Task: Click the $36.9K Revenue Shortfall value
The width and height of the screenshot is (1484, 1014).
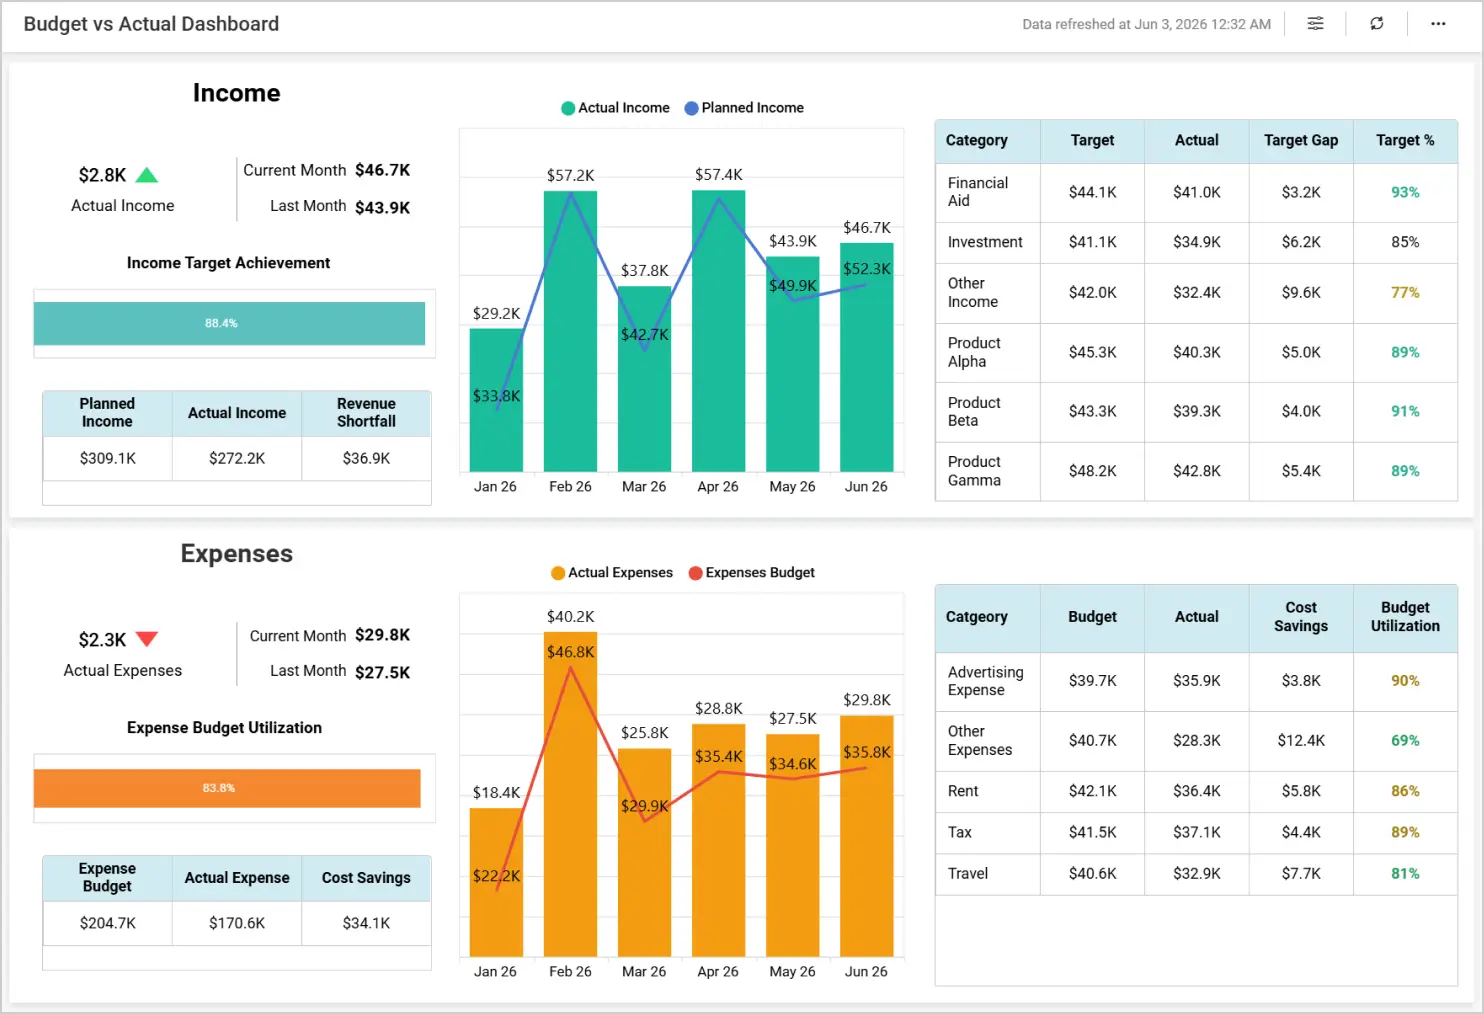Action: (366, 458)
